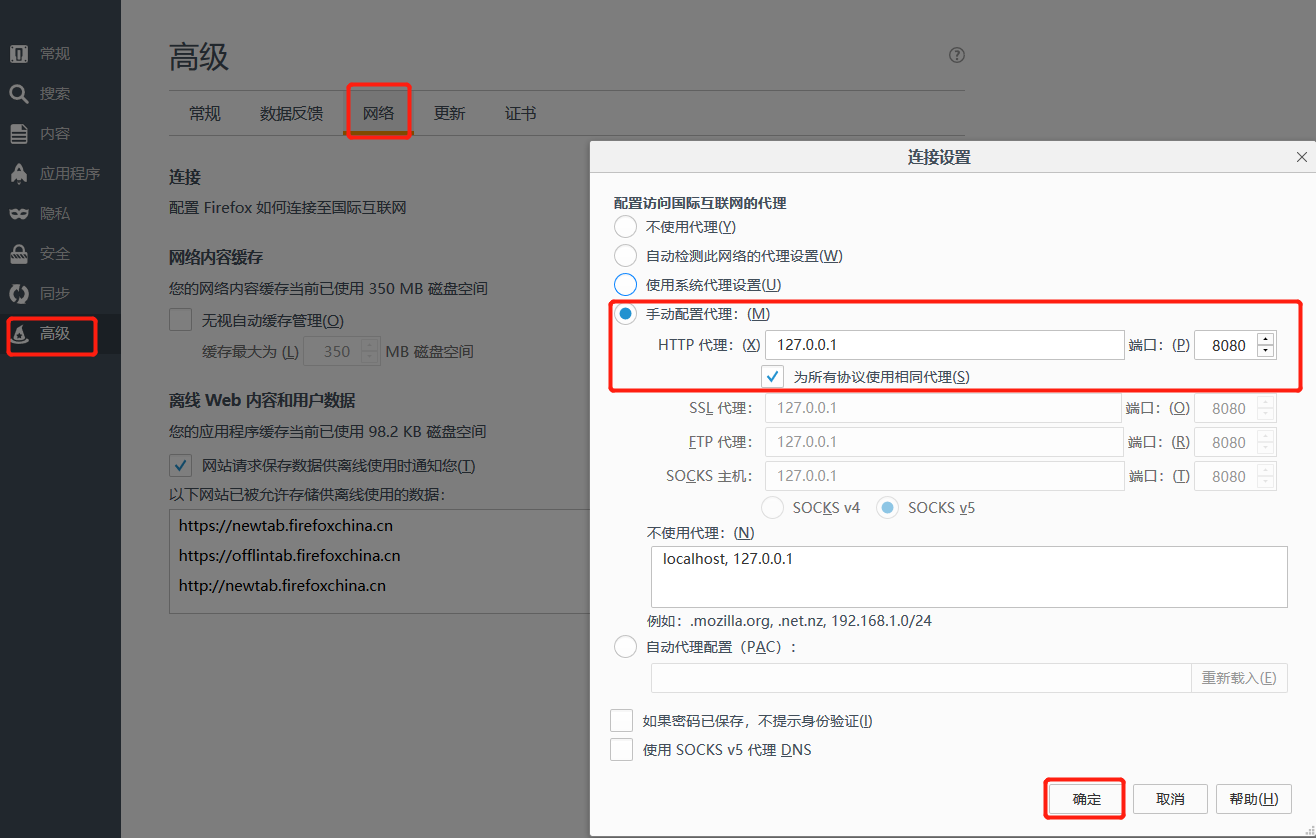The width and height of the screenshot is (1316, 838).
Task: Click the SOCKS 主机 address field
Action: point(944,476)
